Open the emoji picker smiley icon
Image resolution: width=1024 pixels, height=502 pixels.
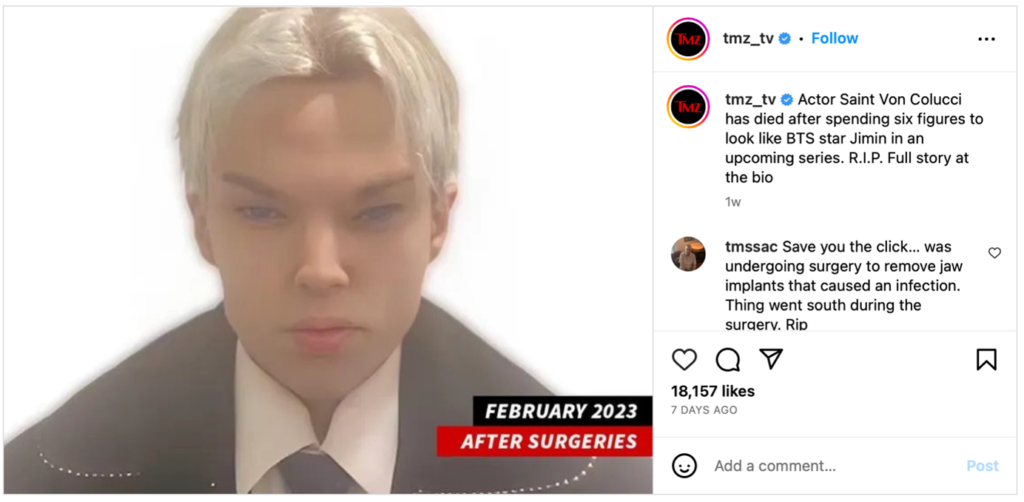click(684, 465)
